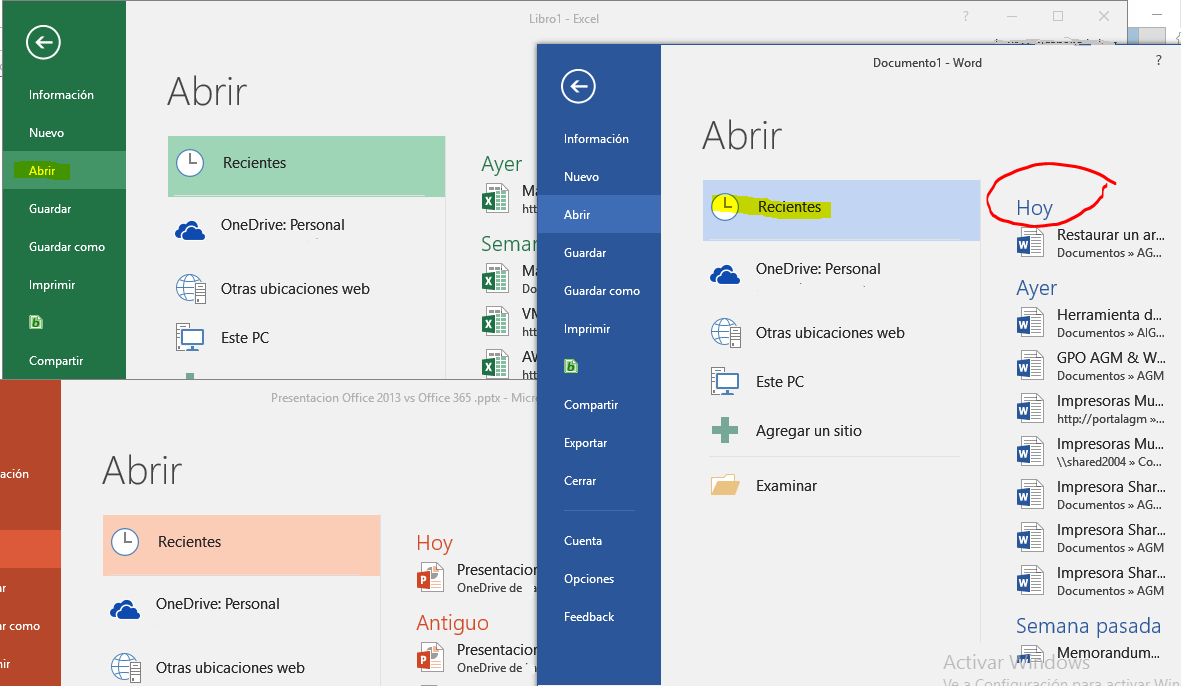Open 'Impresoras Mu...' from http://portalagm location
This screenshot has width=1181, height=686.
coord(1090,409)
